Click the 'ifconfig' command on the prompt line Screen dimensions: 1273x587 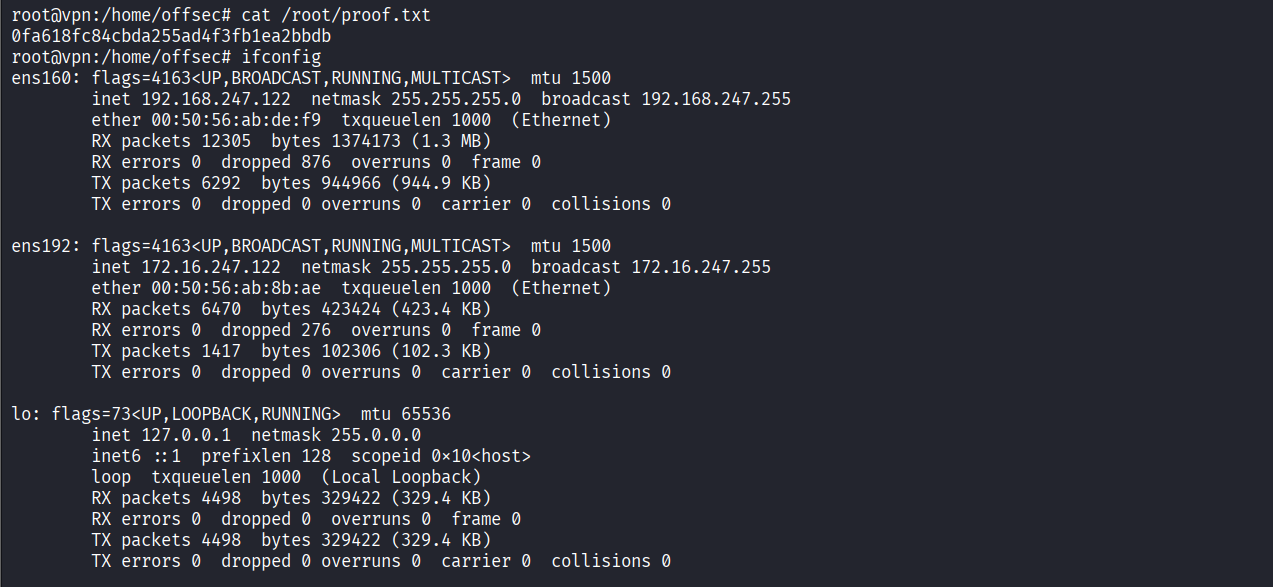click(281, 57)
